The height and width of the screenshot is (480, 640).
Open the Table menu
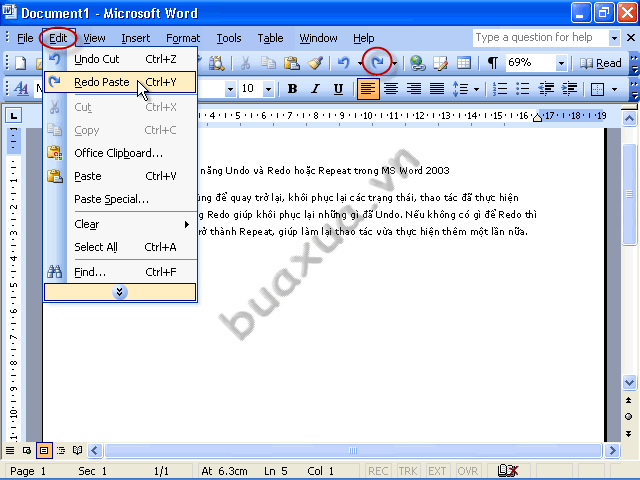click(x=270, y=38)
